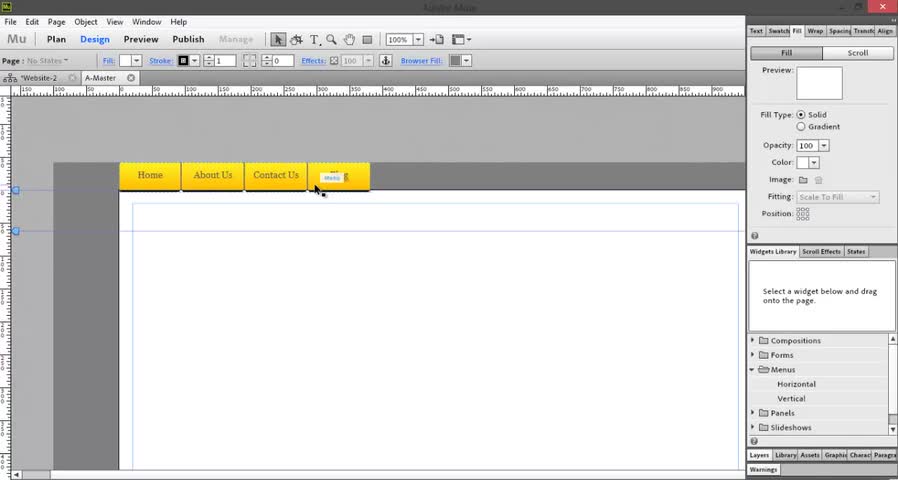This screenshot has height=480, width=898.
Task: Open the Fitting Scale To Fill dropdown
Action: (838, 197)
